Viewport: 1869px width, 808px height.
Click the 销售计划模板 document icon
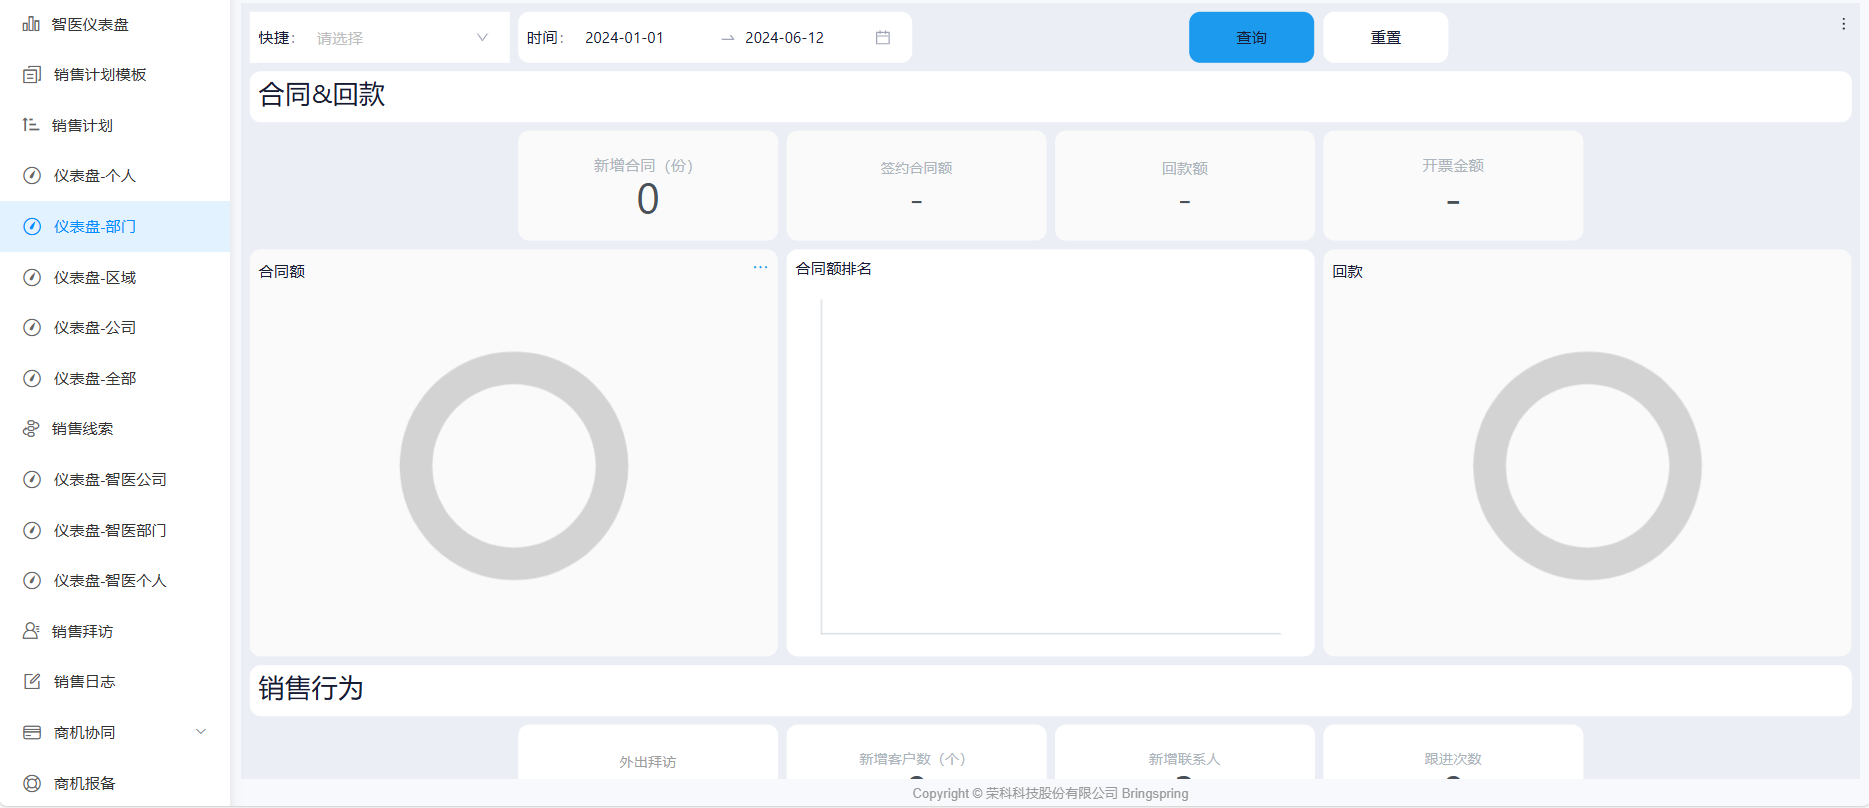(32, 75)
